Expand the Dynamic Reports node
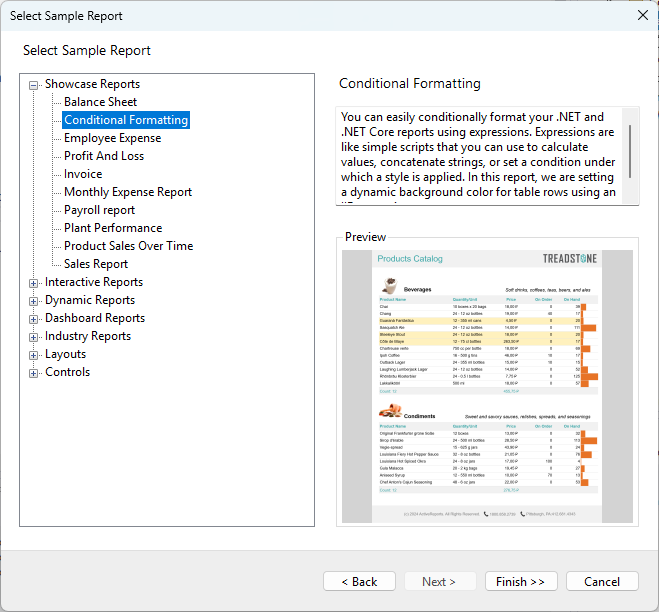This screenshot has width=659, height=612. [x=34, y=301]
